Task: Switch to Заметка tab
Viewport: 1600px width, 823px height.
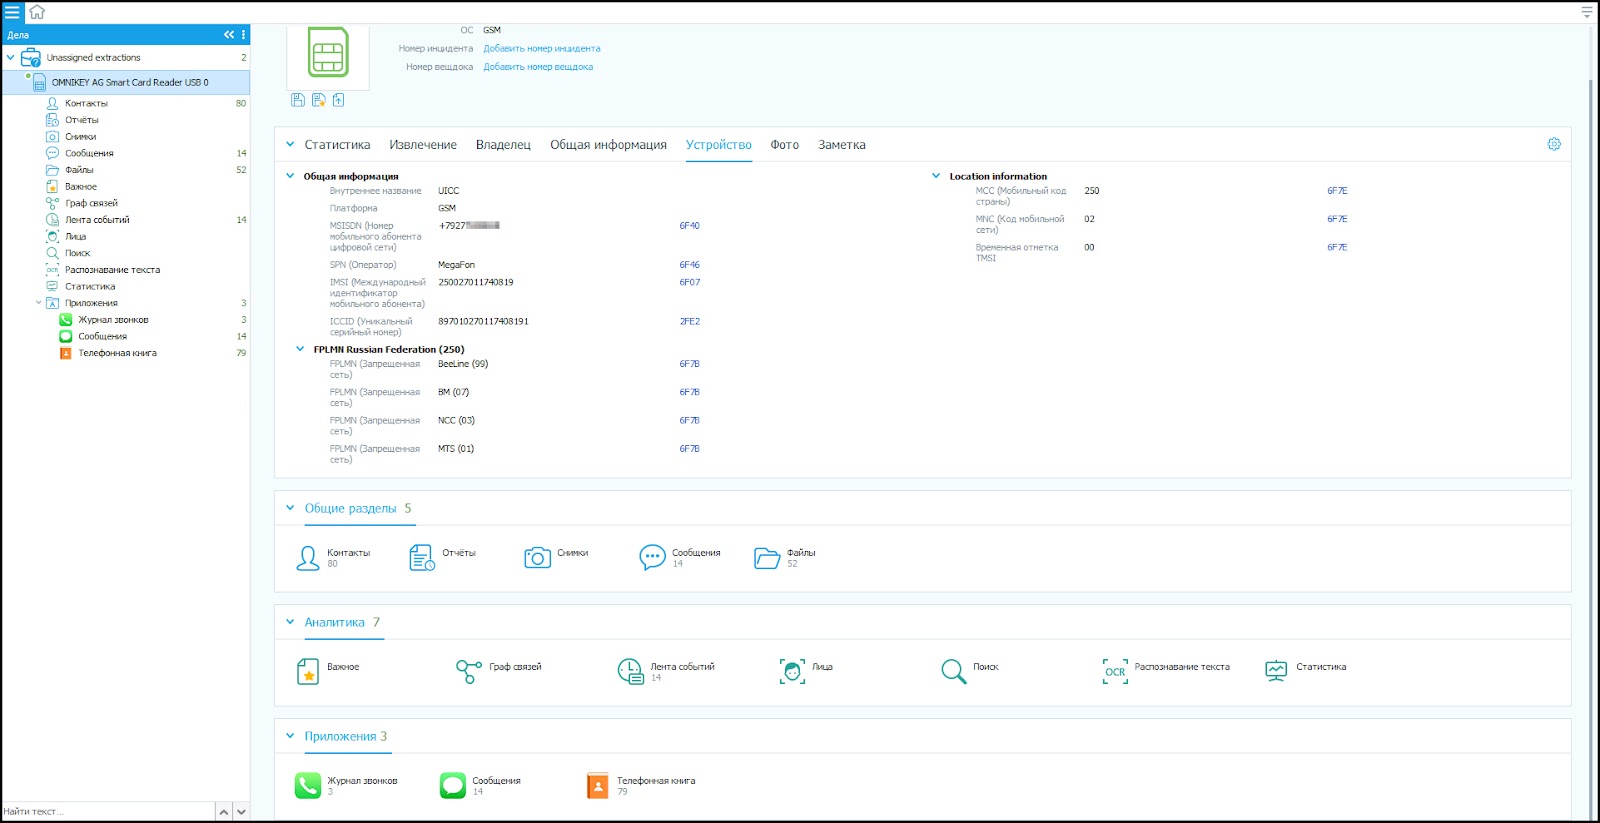Action: (842, 145)
